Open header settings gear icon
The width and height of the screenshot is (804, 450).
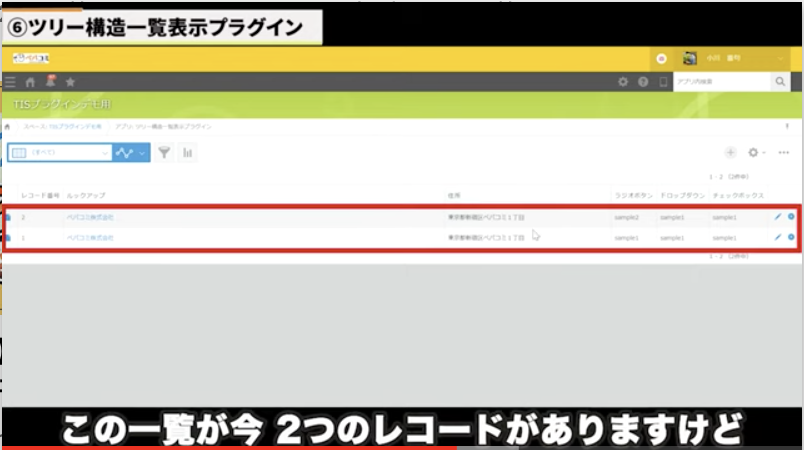point(623,82)
